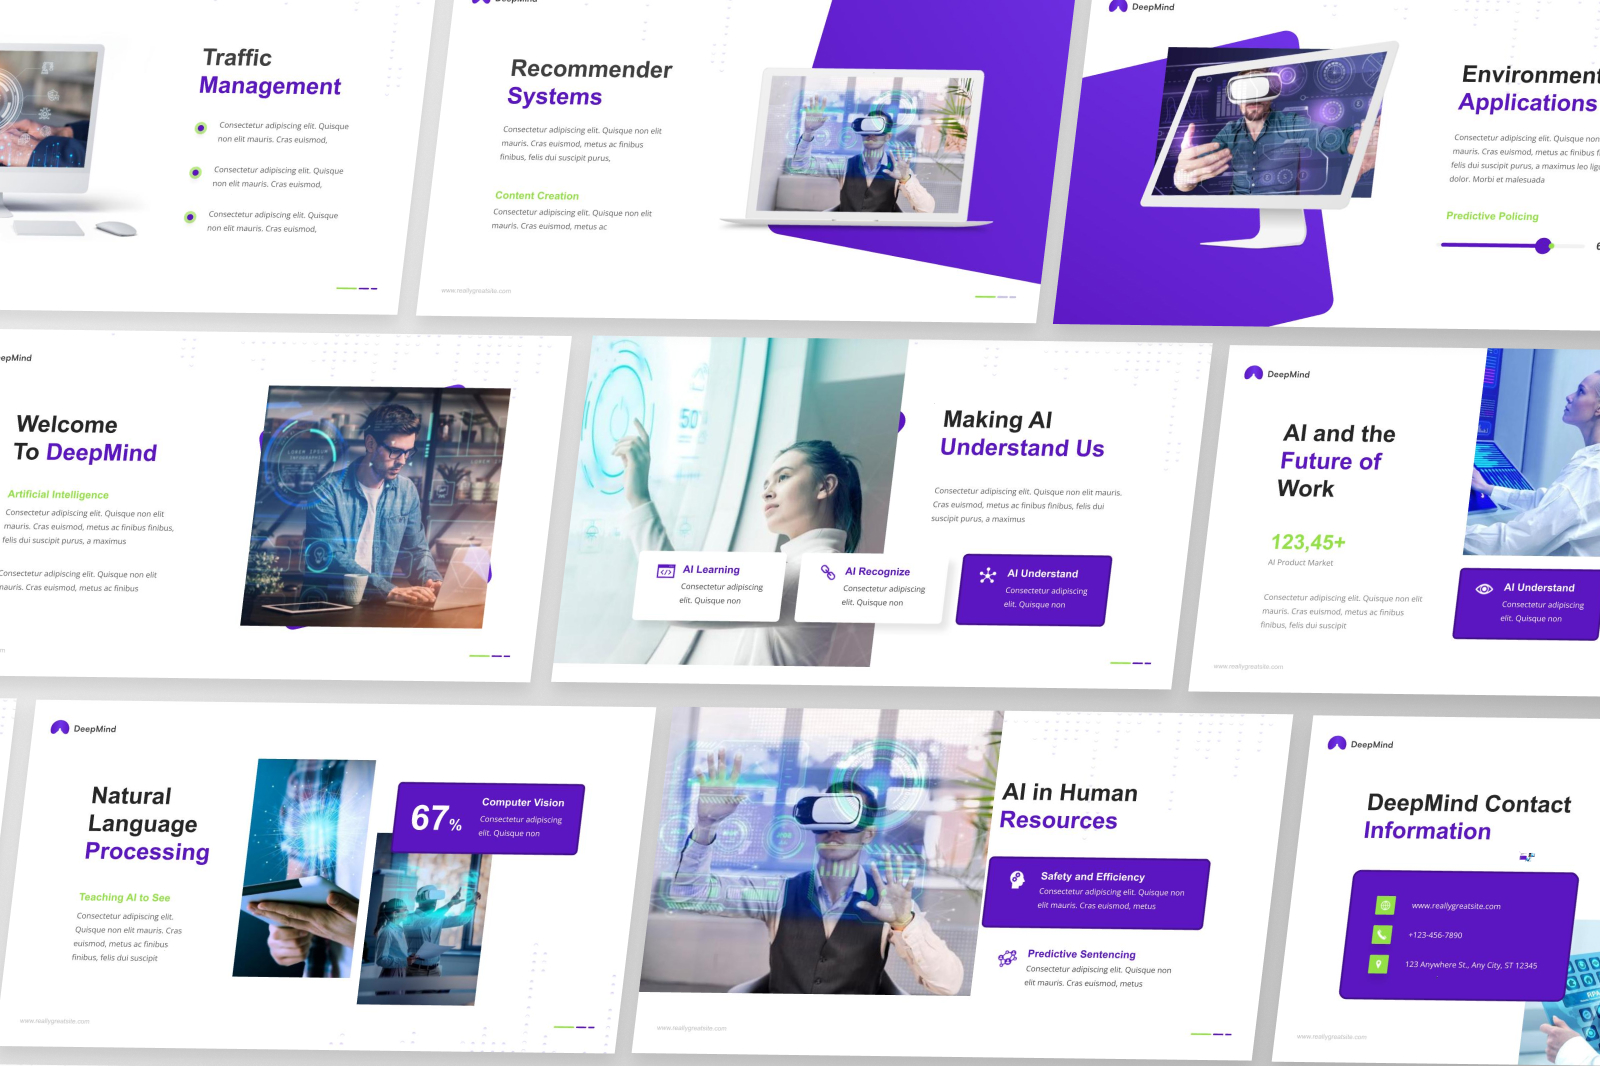Click the +123-456-7890 phone number
Viewport: 1600px width, 1066px height.
pyautogui.click(x=1435, y=934)
